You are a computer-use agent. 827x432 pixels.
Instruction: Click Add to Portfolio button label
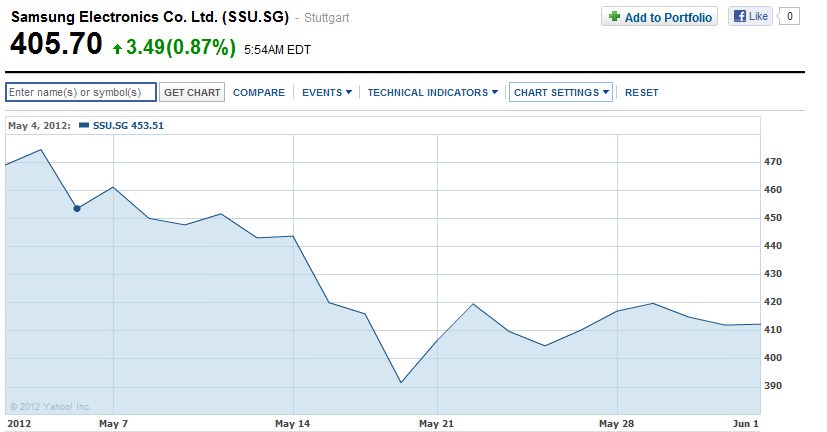pos(668,17)
